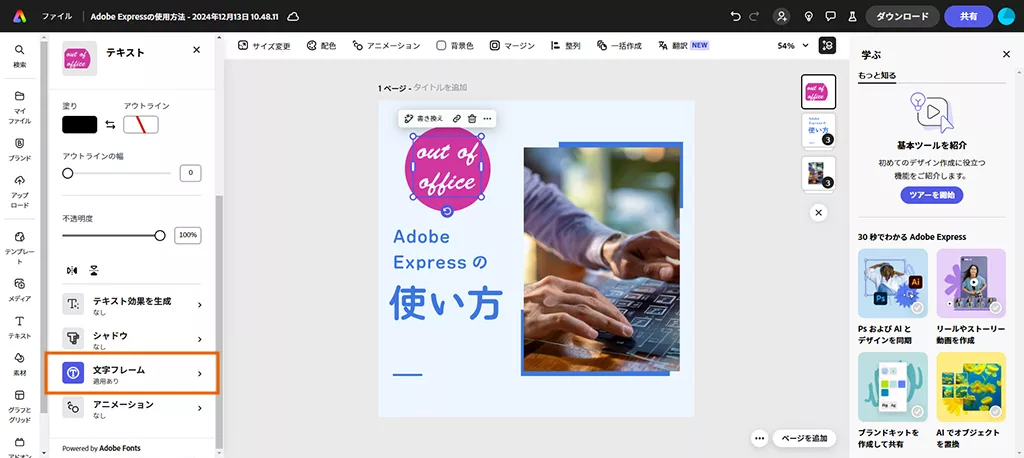The height and width of the screenshot is (458, 1024).
Task: Open the user profile avatar
Action: click(x=1006, y=16)
